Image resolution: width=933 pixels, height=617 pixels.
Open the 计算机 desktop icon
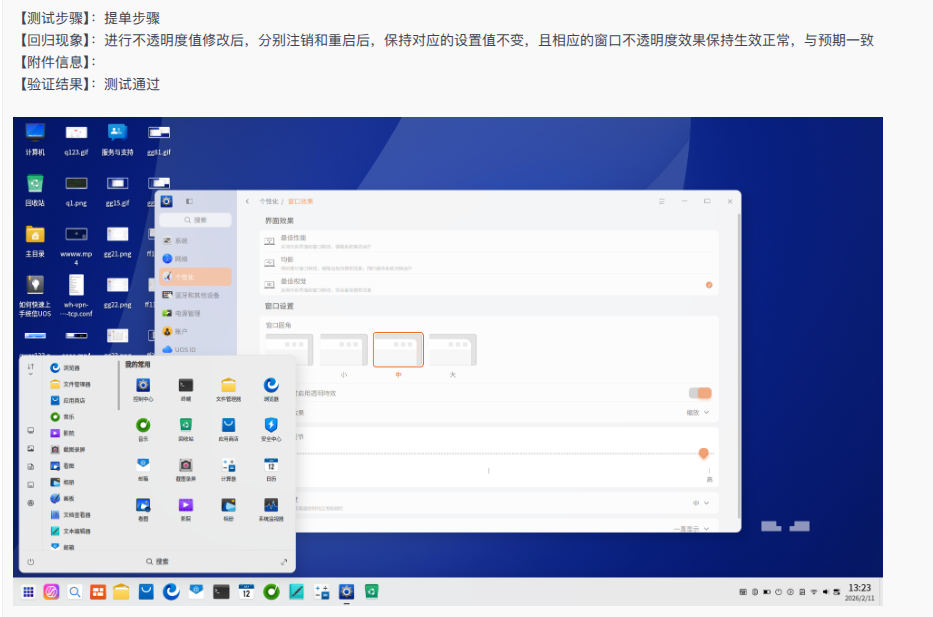(35, 139)
